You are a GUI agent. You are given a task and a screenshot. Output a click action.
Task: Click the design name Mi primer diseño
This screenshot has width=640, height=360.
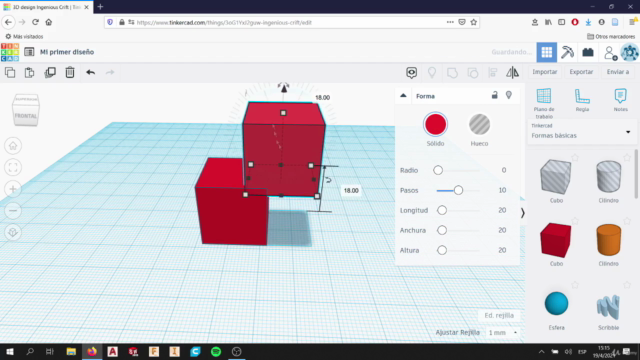pyautogui.click(x=67, y=52)
